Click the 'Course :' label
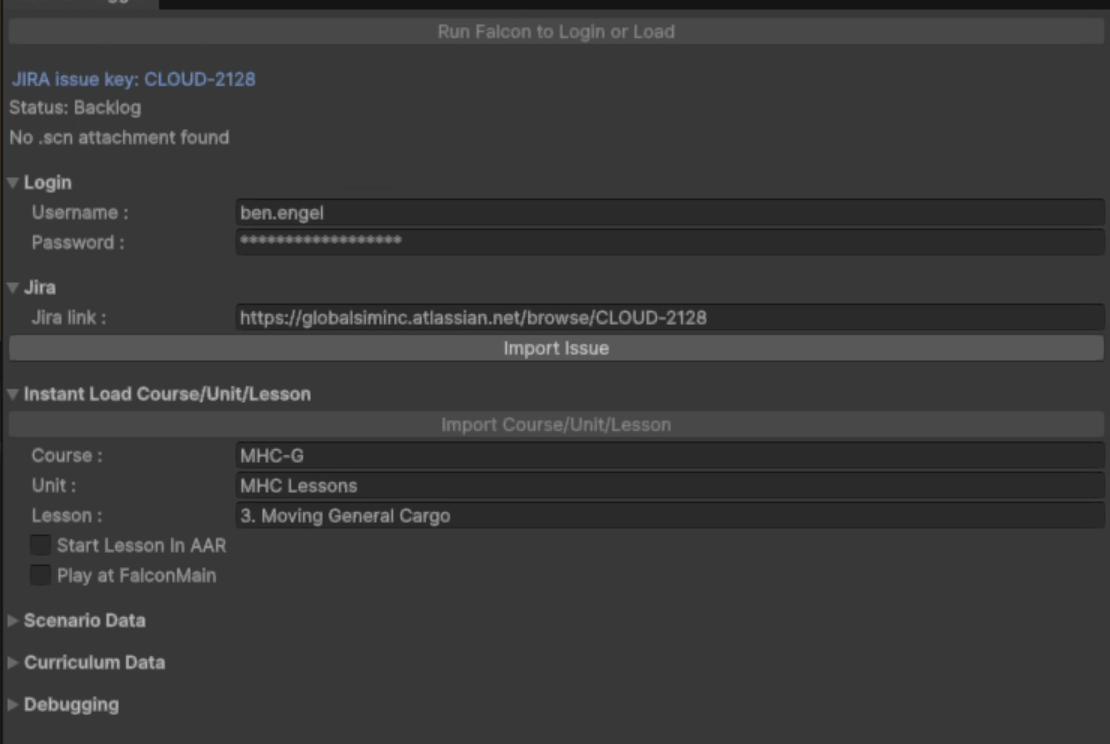This screenshot has height=744, width=1110. (67, 456)
